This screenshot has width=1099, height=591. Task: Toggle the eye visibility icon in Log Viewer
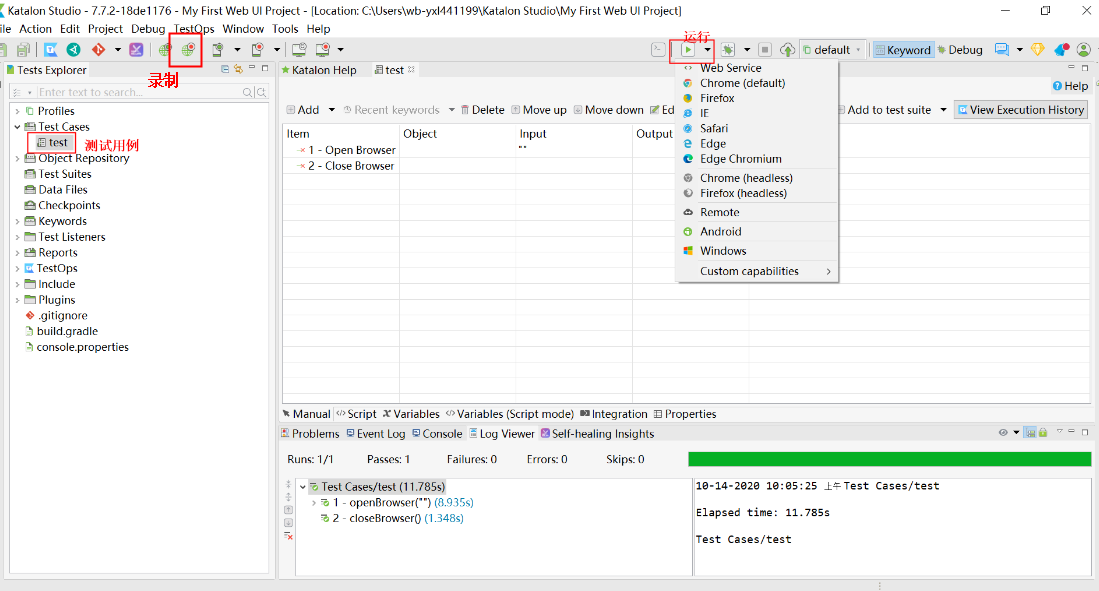(x=1003, y=433)
